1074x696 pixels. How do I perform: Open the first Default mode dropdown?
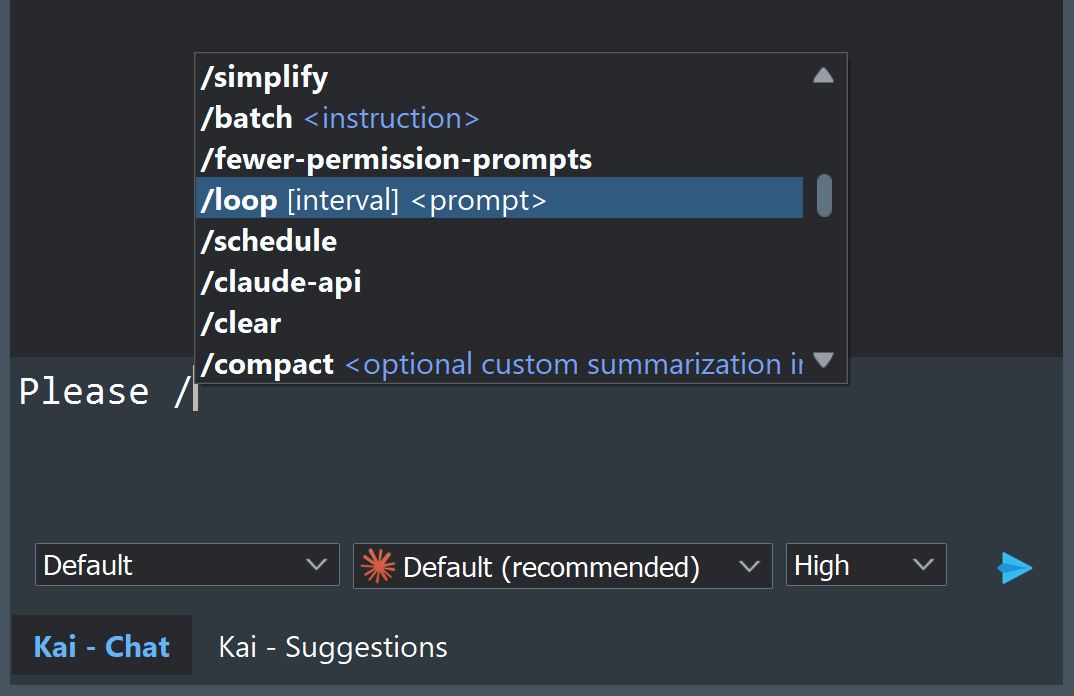click(x=187, y=564)
